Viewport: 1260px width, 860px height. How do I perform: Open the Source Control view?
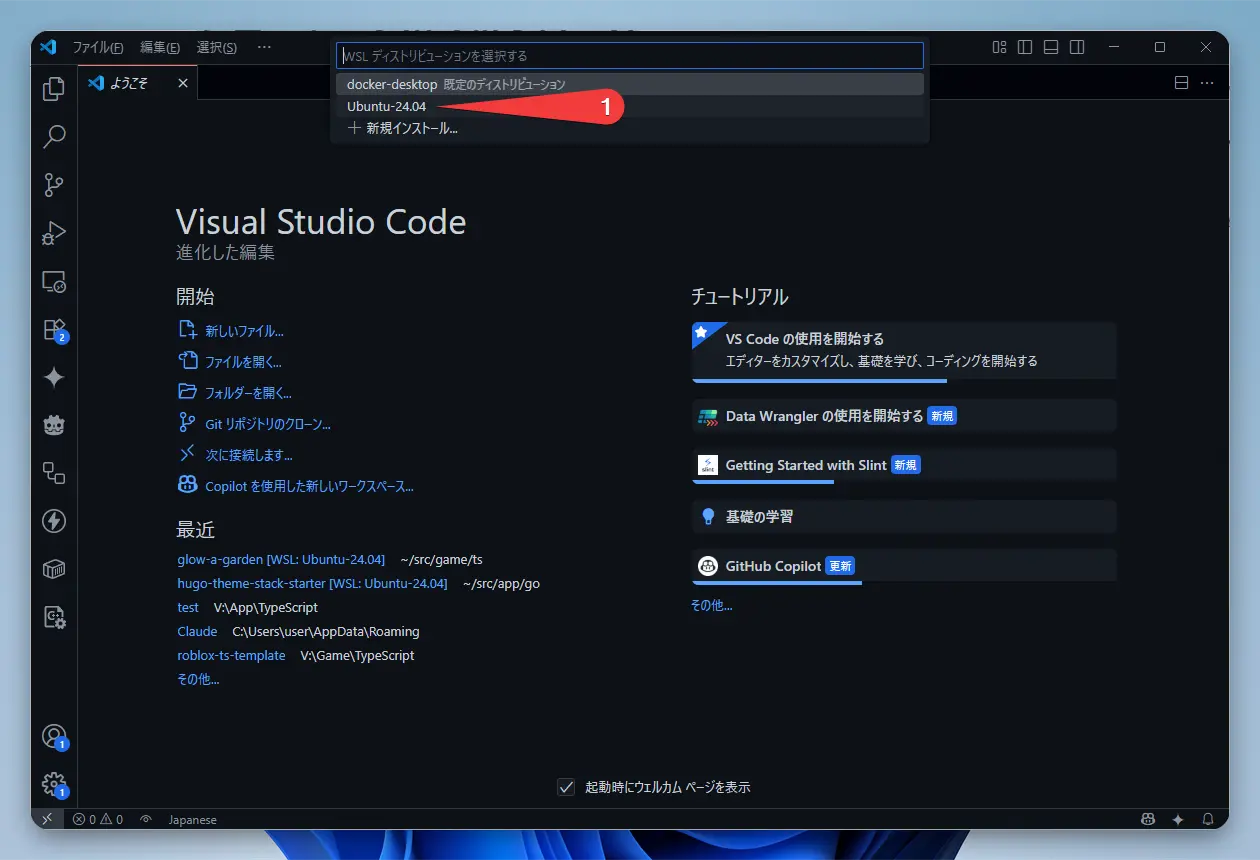[x=54, y=185]
